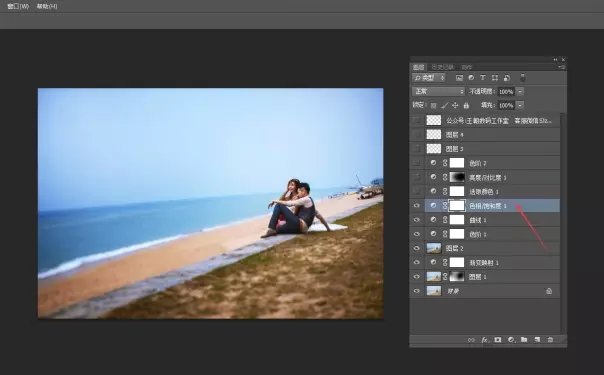
Task: Click the 图层 1 layer mask thumbnail
Action: tap(457, 276)
